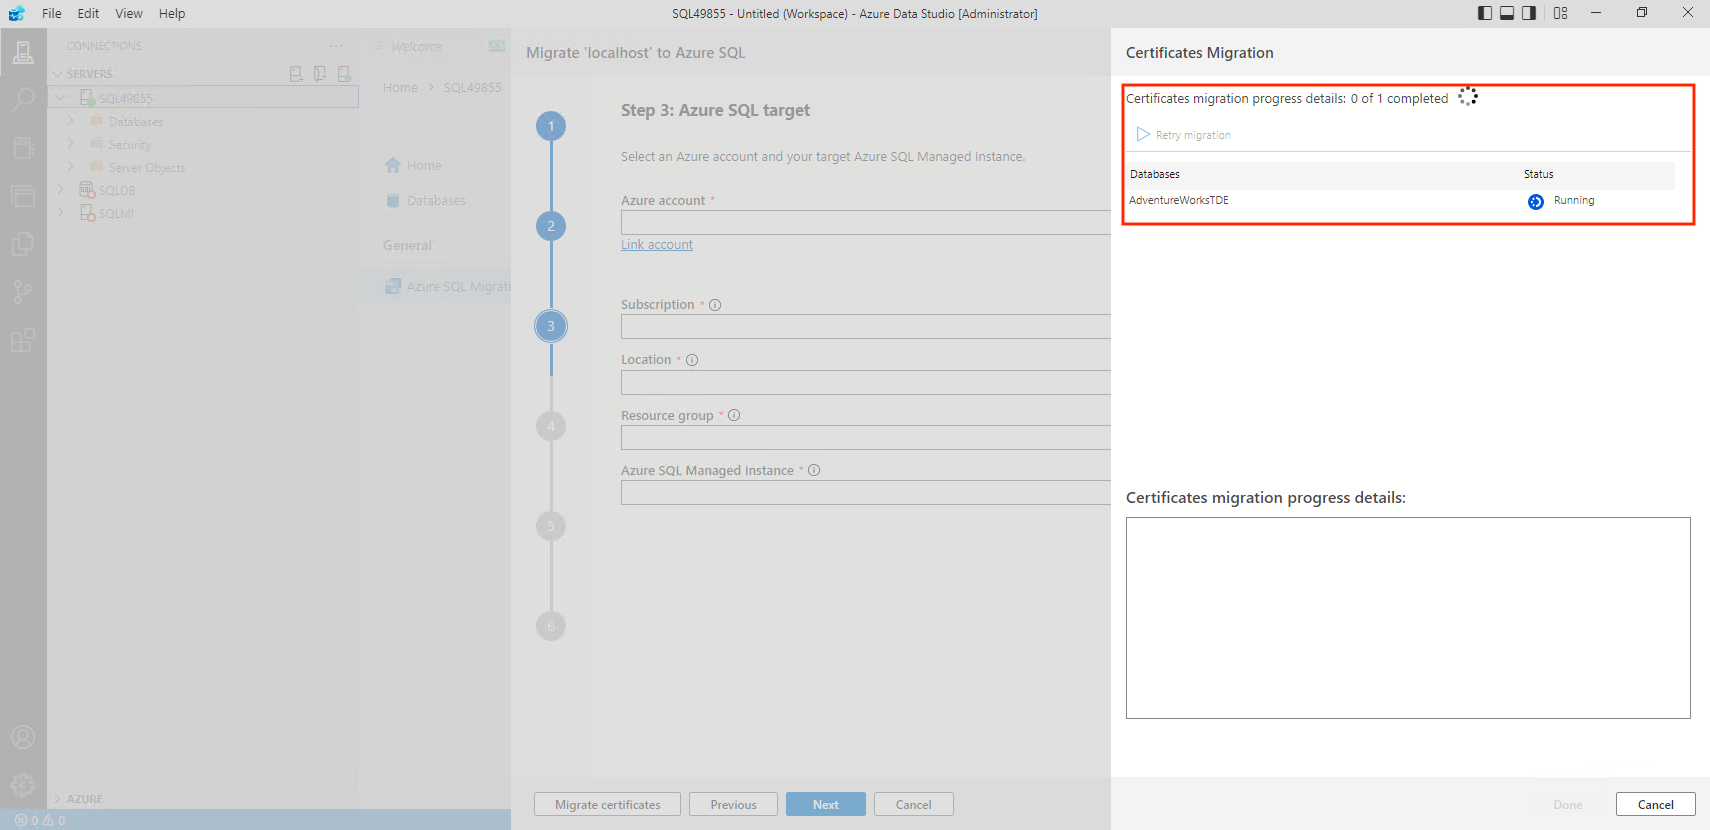Open the File menu
This screenshot has width=1710, height=830.
tap(52, 13)
